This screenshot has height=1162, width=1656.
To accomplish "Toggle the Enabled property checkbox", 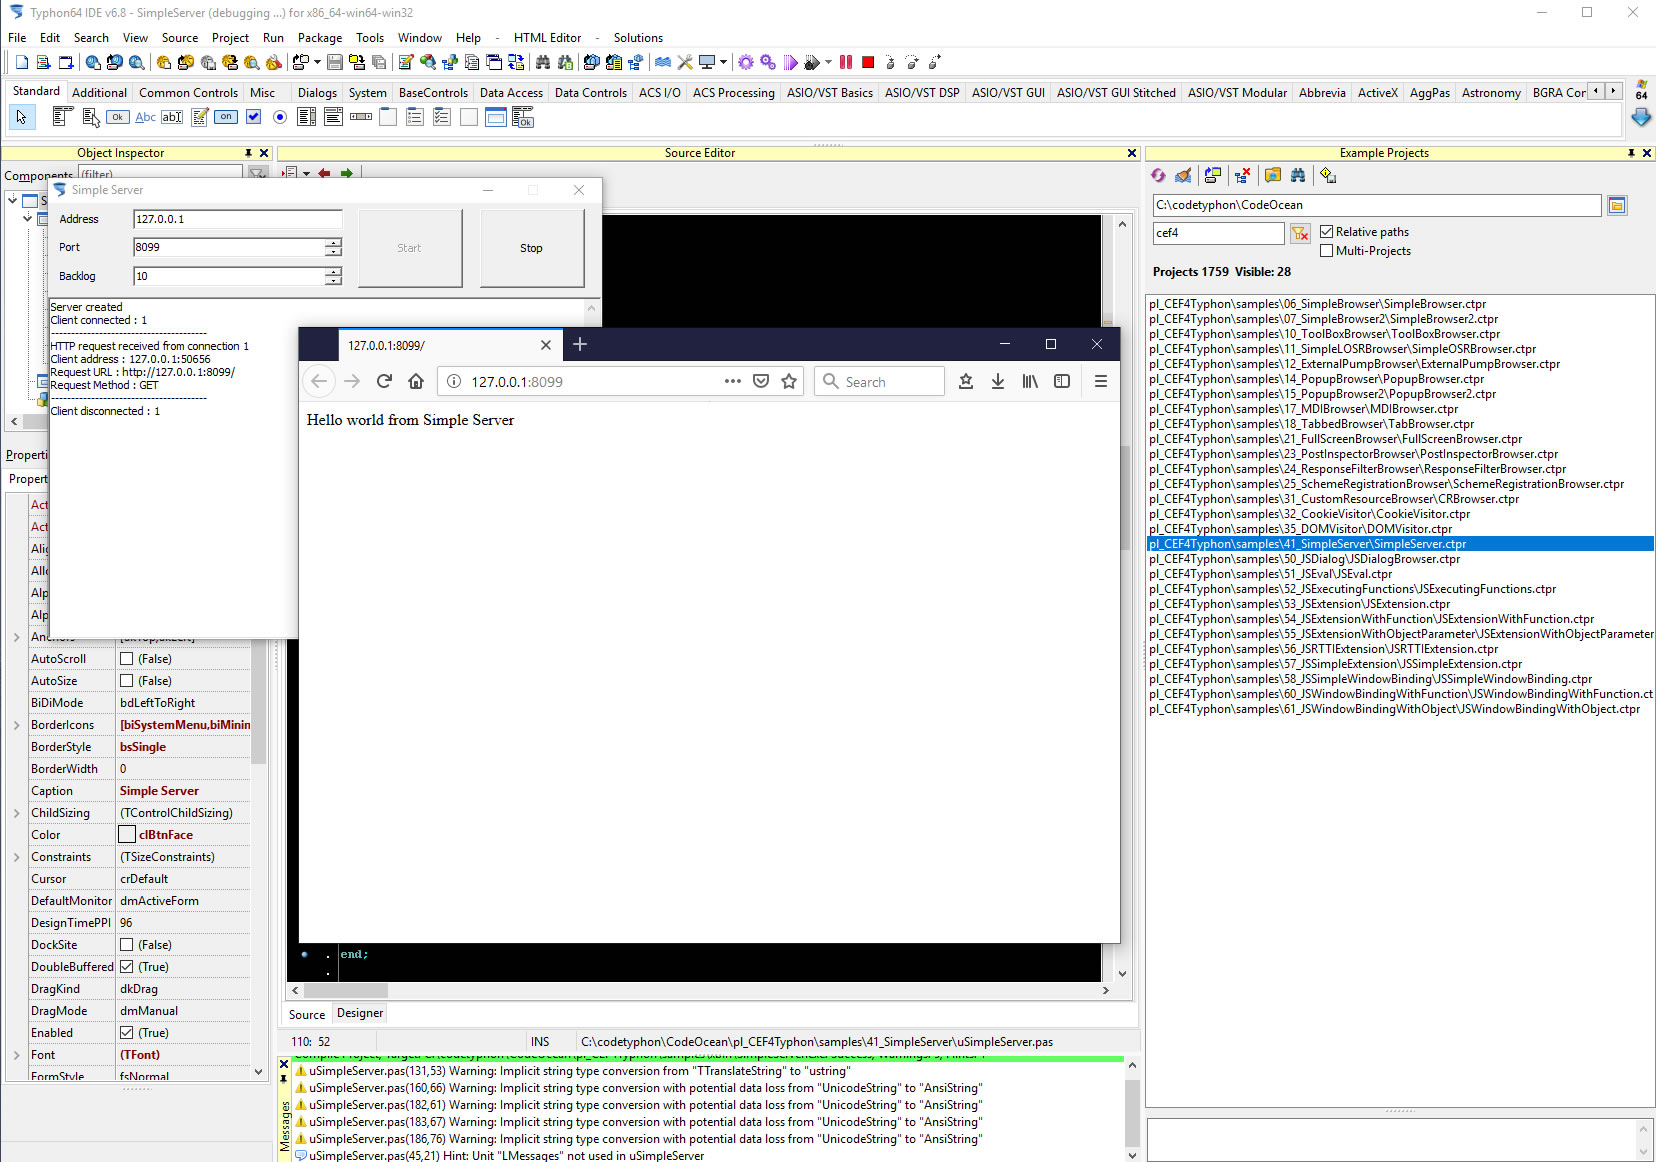I will click(x=127, y=1033).
